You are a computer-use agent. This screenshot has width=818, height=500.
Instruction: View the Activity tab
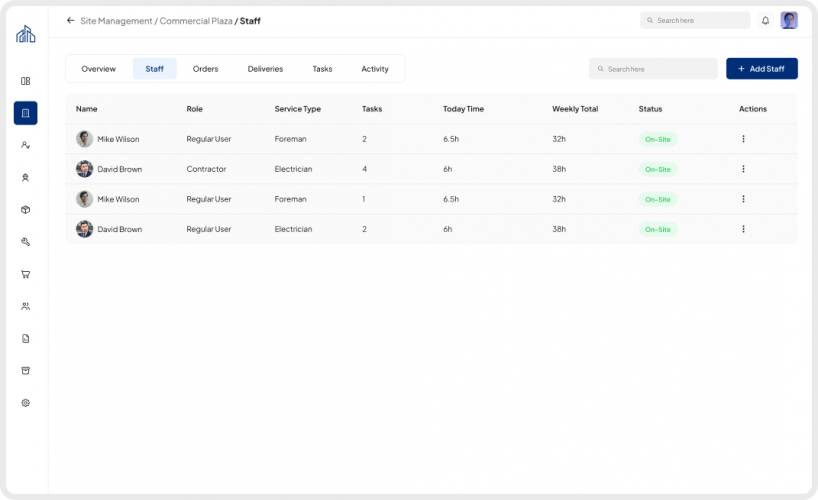click(x=375, y=69)
